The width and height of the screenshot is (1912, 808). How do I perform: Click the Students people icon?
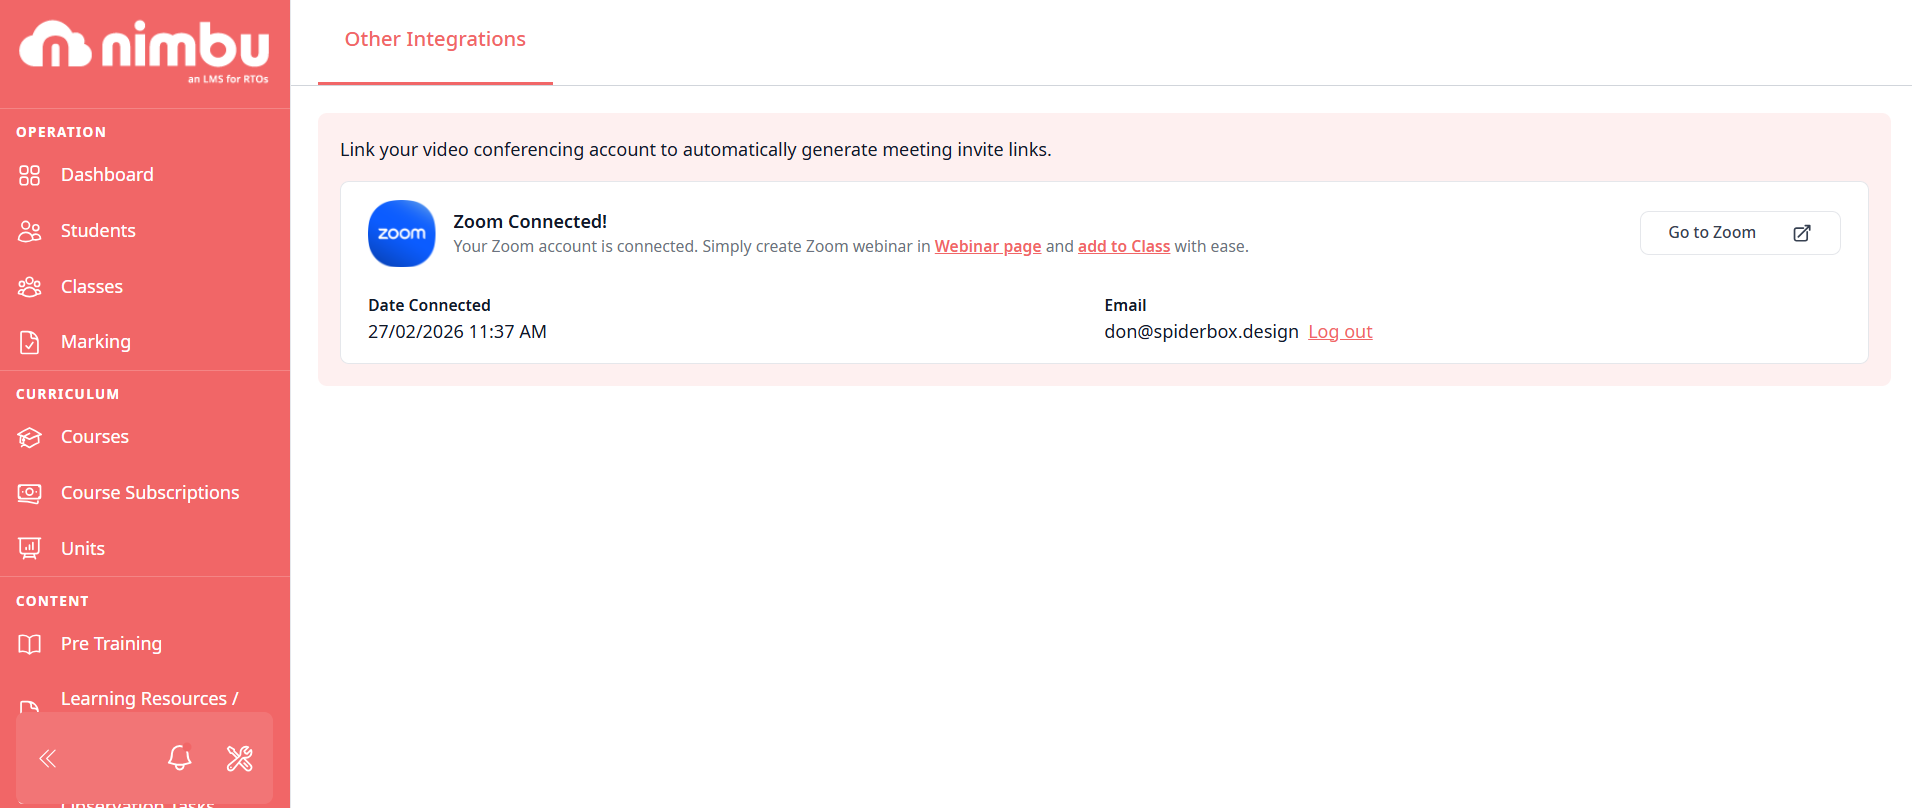[x=30, y=231]
